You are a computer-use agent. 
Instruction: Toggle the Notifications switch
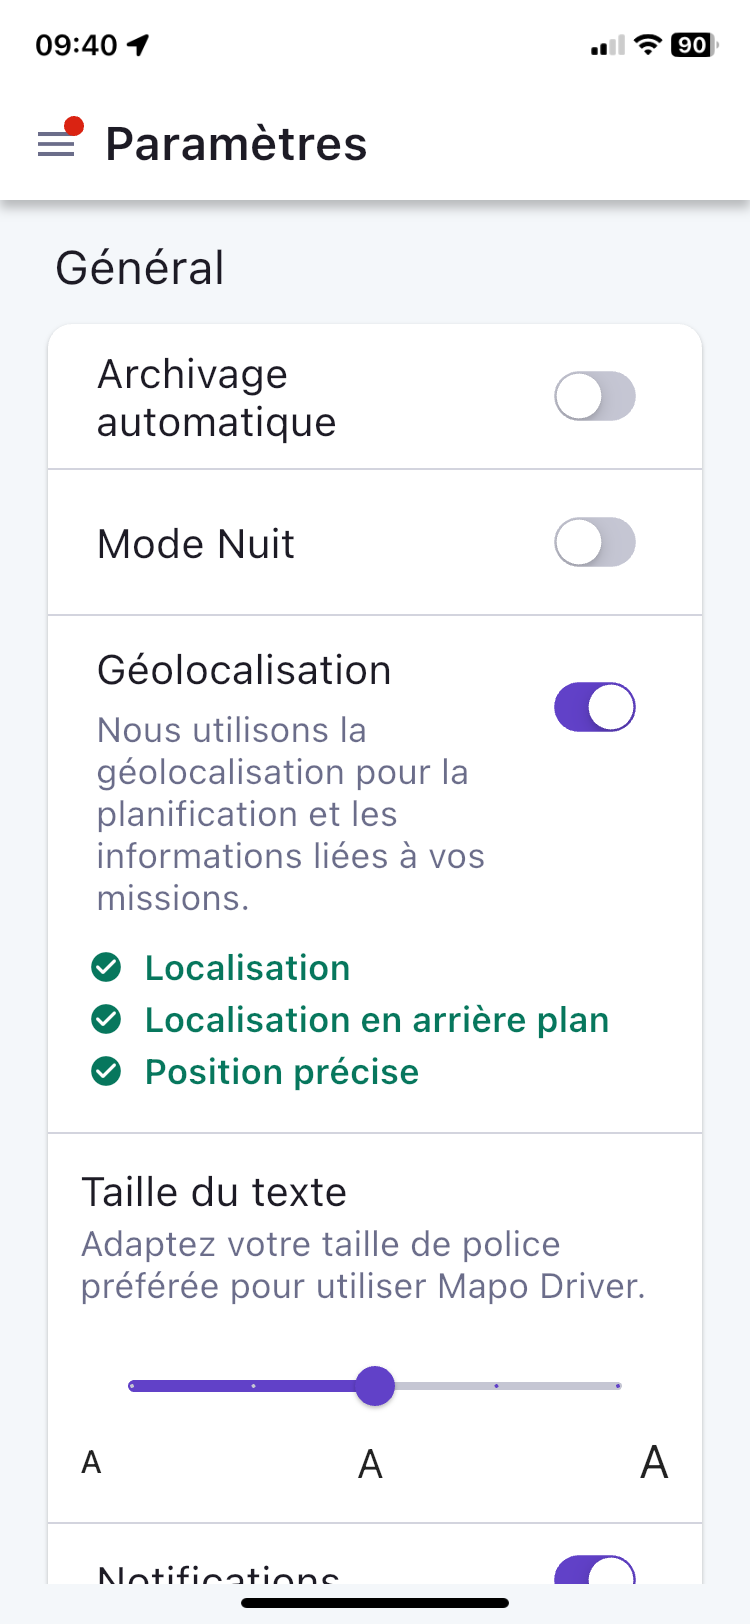(x=595, y=1571)
